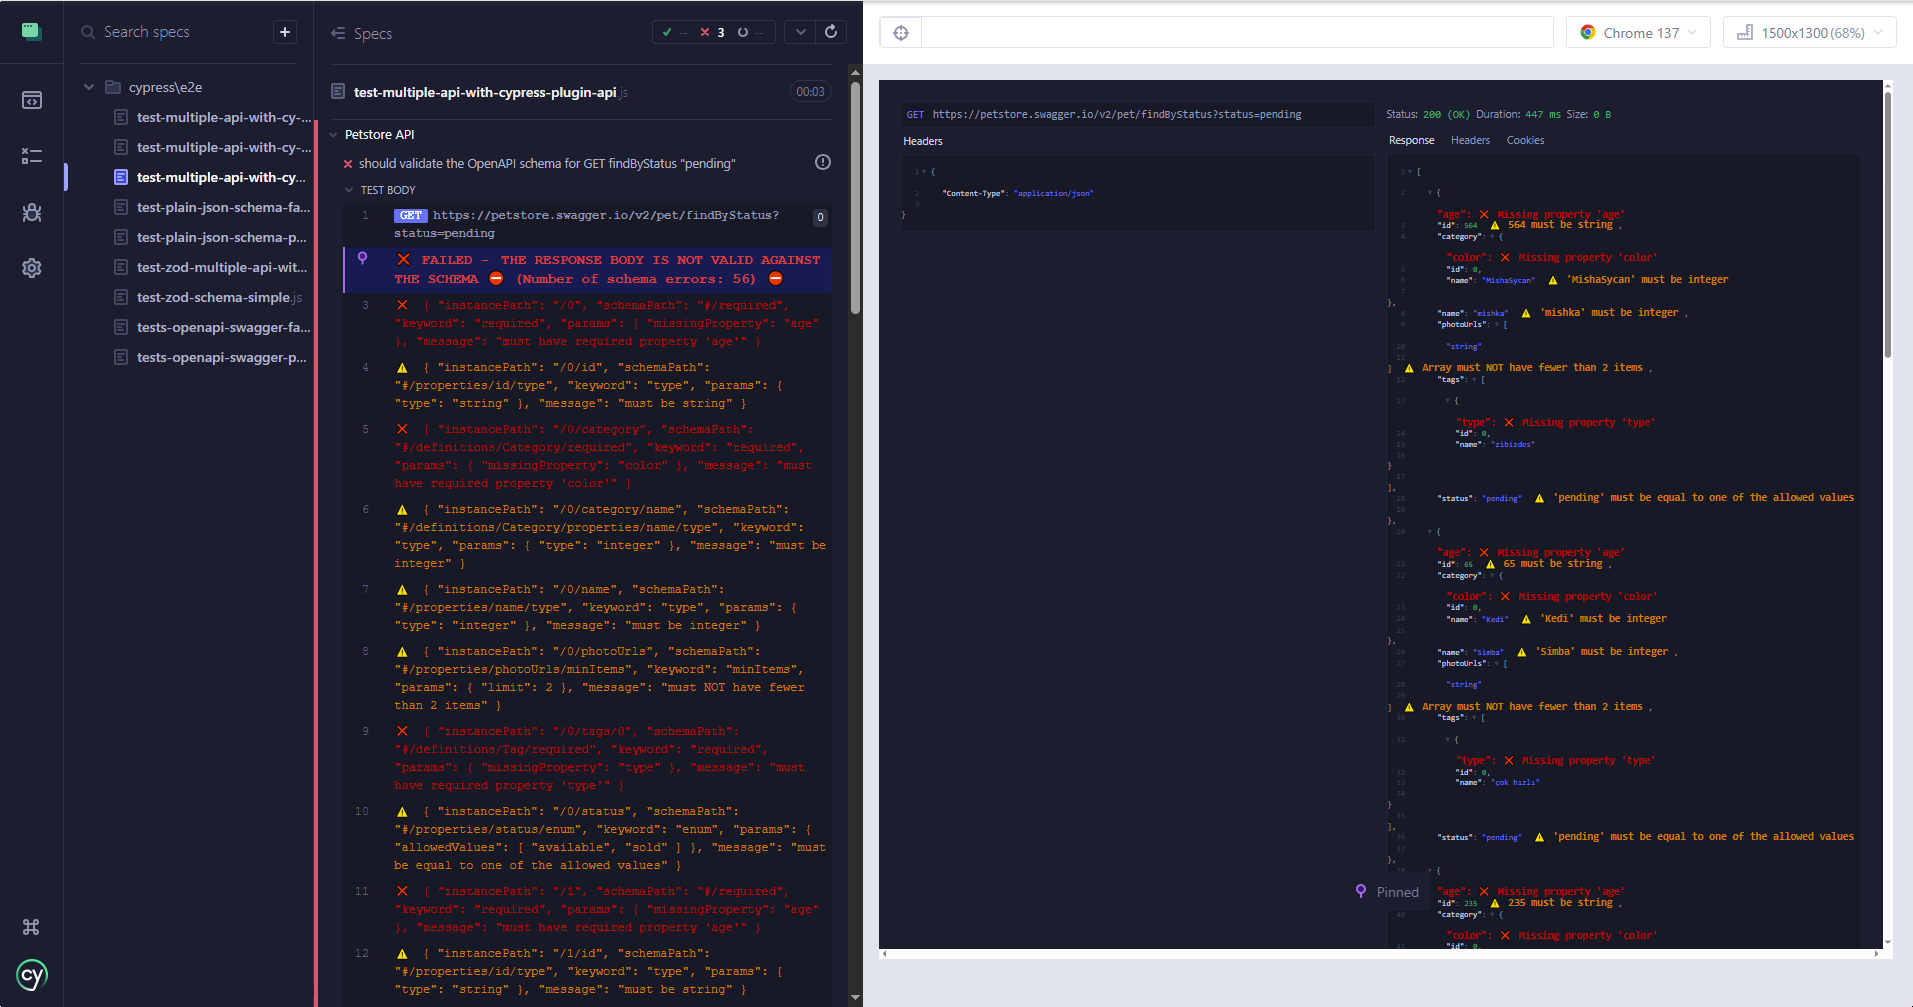Screen dimensions: 1913x1007
Task: Click the Headers label in request panel
Action: click(x=923, y=141)
